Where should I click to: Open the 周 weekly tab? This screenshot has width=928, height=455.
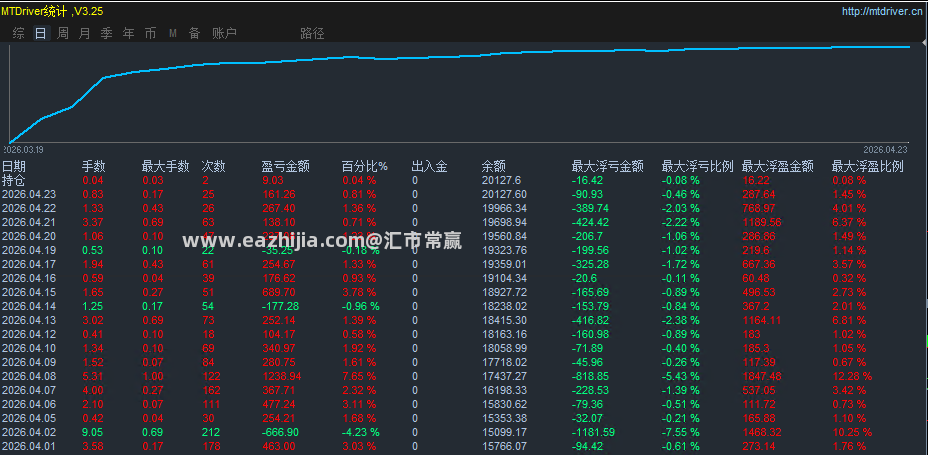point(63,34)
